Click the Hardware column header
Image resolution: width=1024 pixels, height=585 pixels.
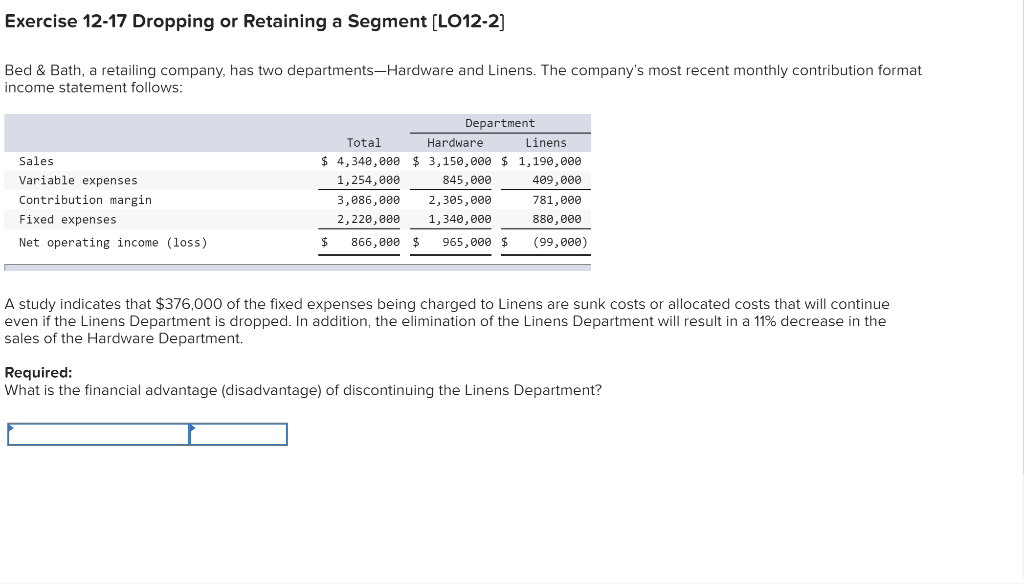coord(455,142)
